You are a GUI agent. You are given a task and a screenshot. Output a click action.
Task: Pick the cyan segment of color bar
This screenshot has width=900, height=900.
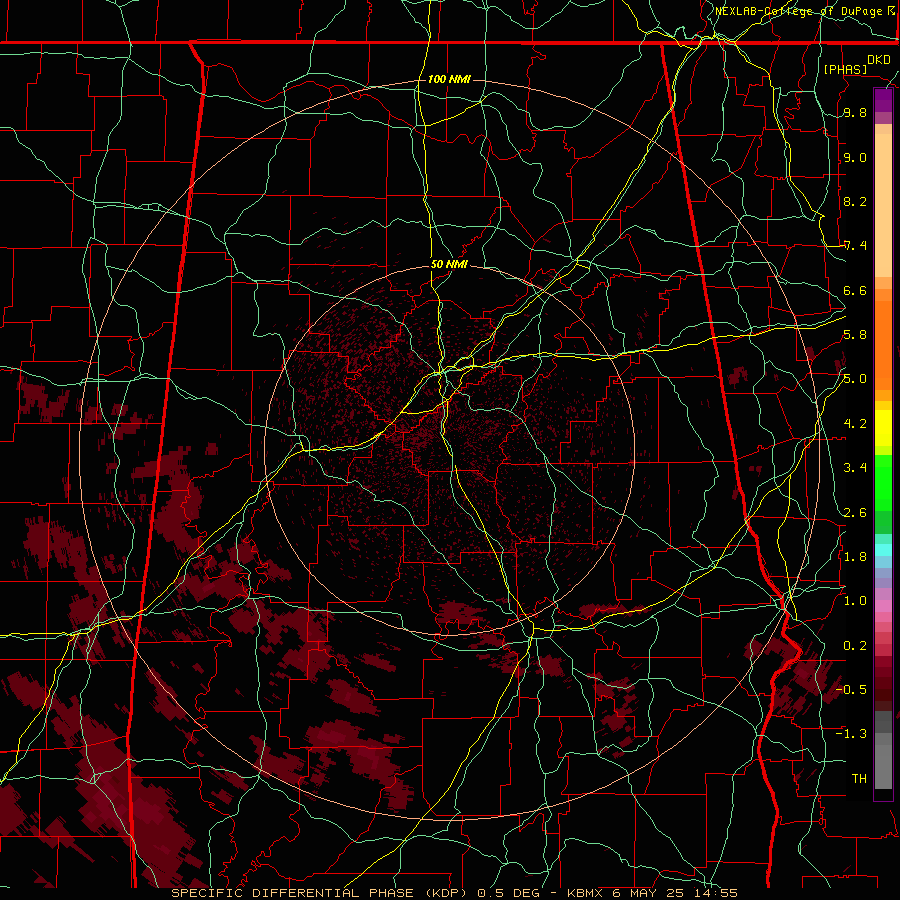[883, 550]
